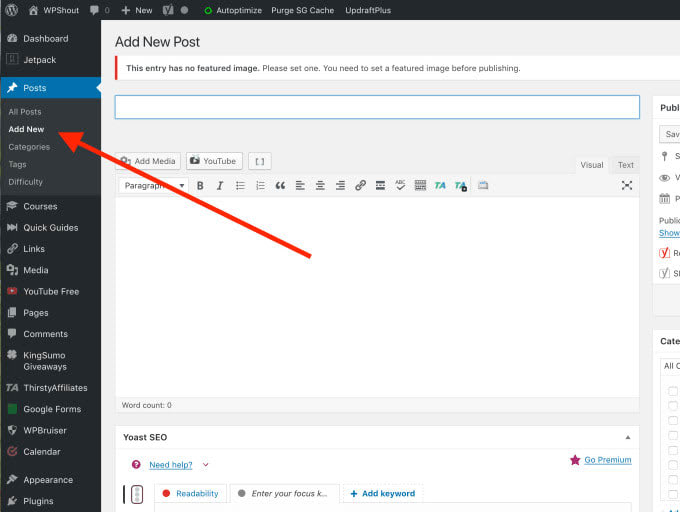Open Media library in sidebar
Viewport: 680px width, 512px height.
(x=36, y=270)
